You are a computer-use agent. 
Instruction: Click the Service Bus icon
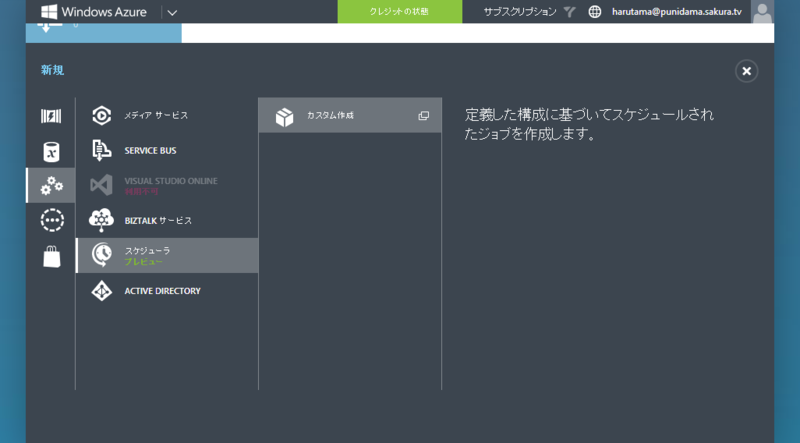102,151
